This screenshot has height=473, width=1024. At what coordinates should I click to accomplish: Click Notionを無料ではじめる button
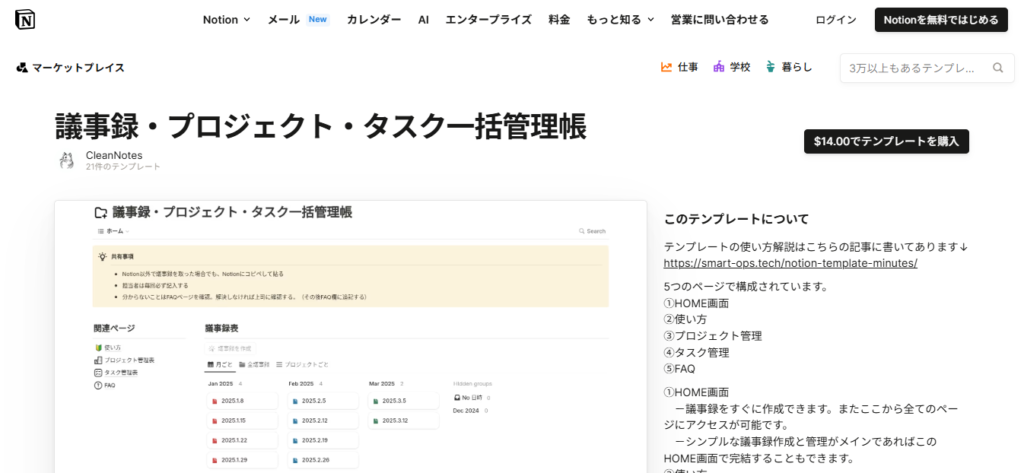tap(941, 20)
